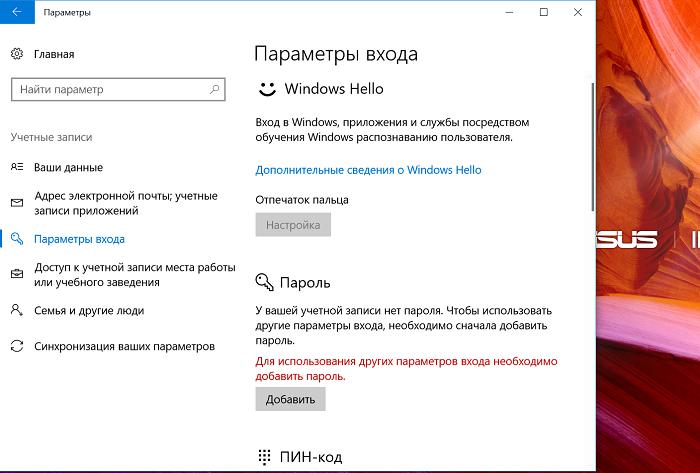This screenshot has width=700, height=473.
Task: Click the ПИН-код section heading
Action: 311,457
